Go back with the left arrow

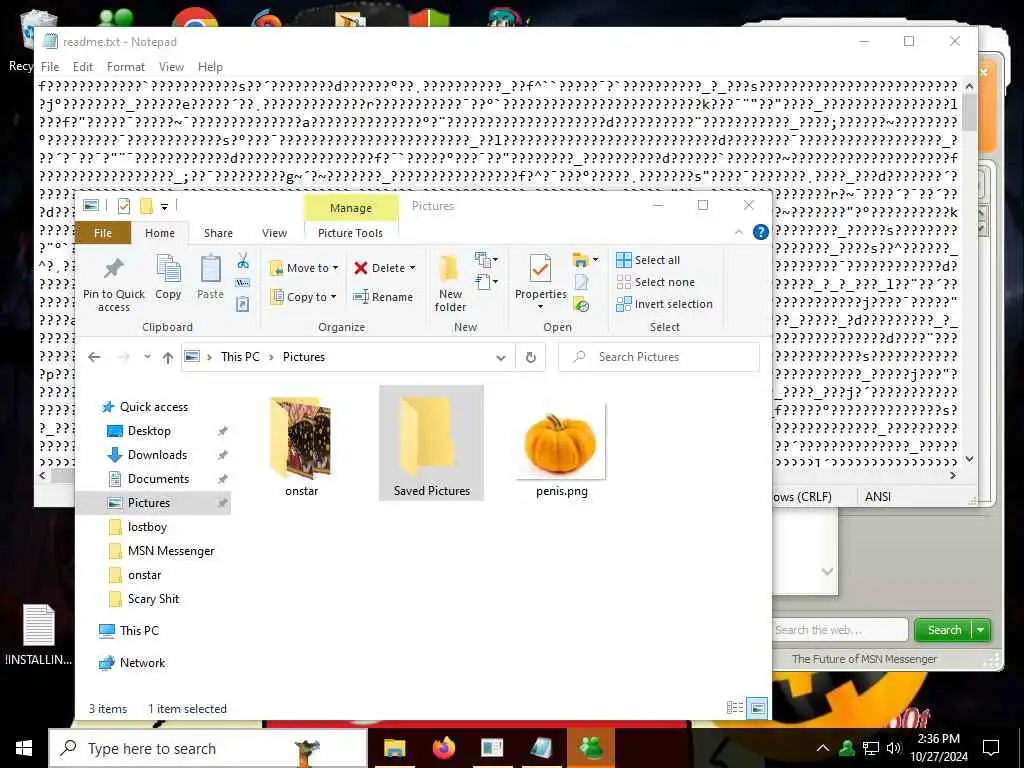[94, 357]
